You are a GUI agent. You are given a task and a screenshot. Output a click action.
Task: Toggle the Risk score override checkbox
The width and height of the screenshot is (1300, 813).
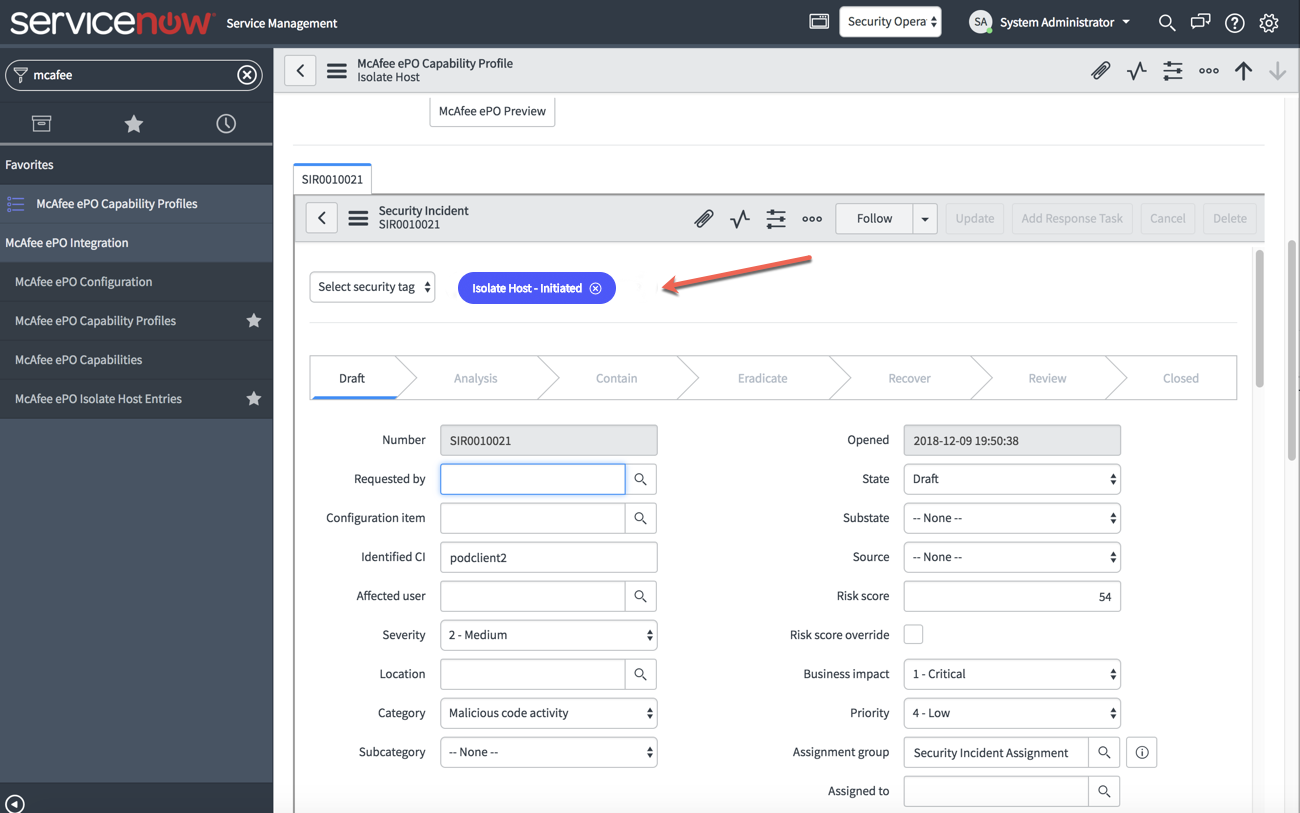(913, 634)
